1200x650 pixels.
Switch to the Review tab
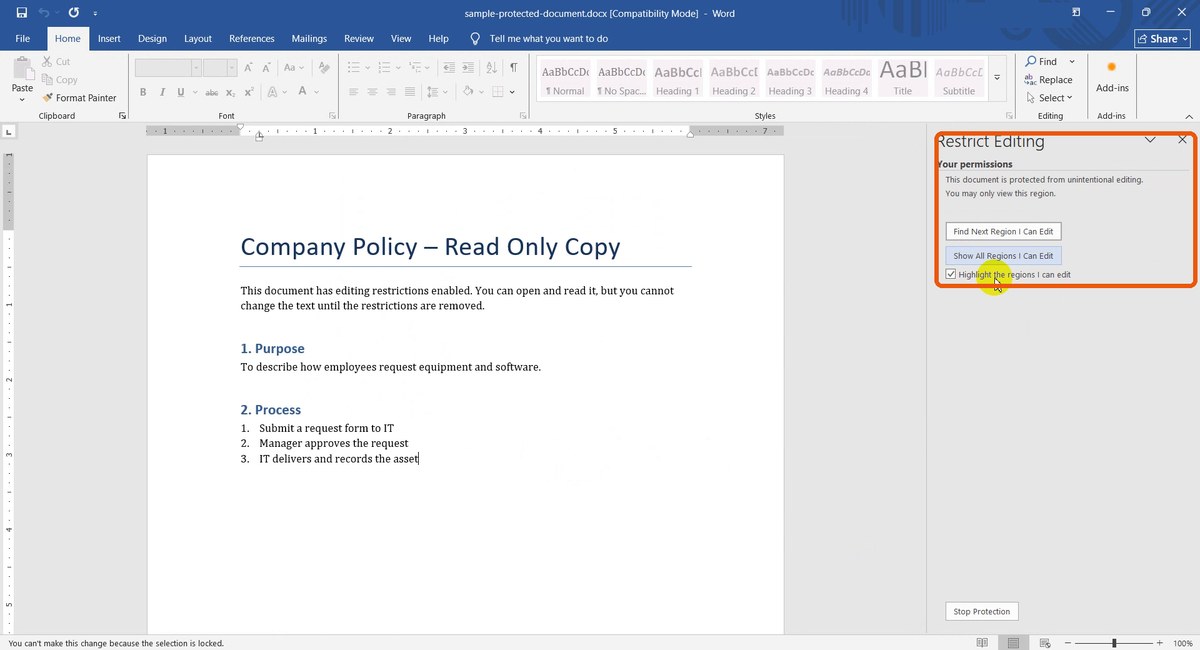[359, 39]
